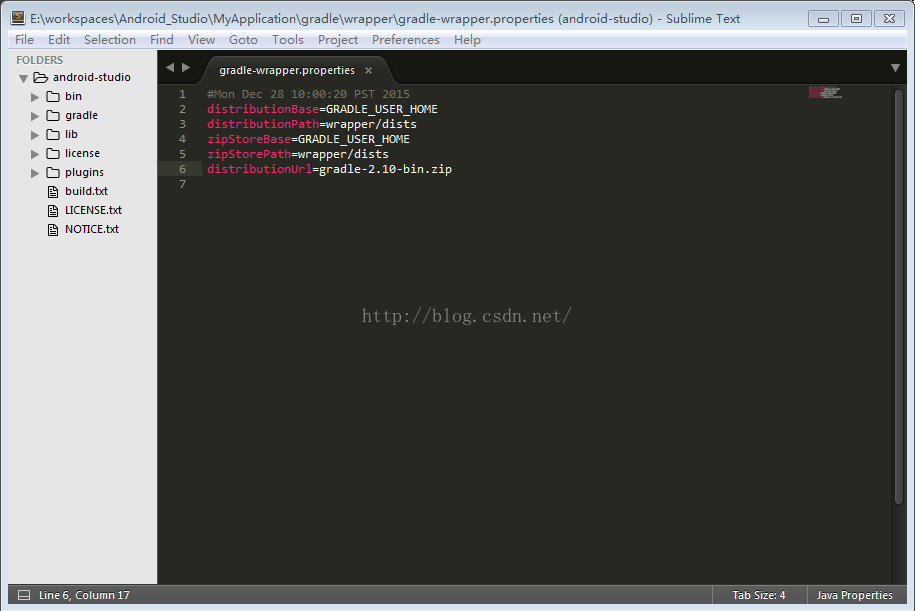
Task: Click the date comment on line 1
Action: [x=309, y=95]
